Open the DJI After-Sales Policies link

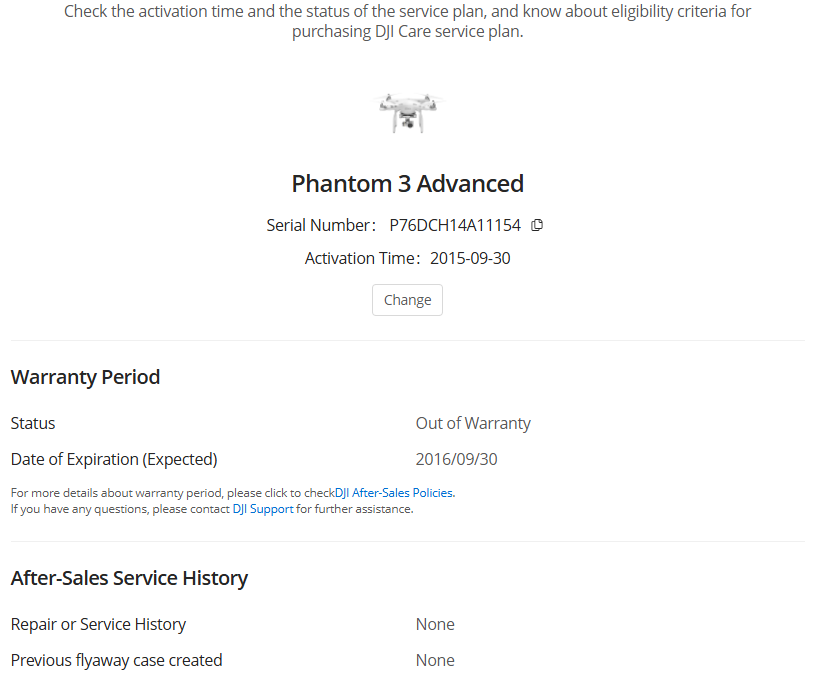[394, 492]
